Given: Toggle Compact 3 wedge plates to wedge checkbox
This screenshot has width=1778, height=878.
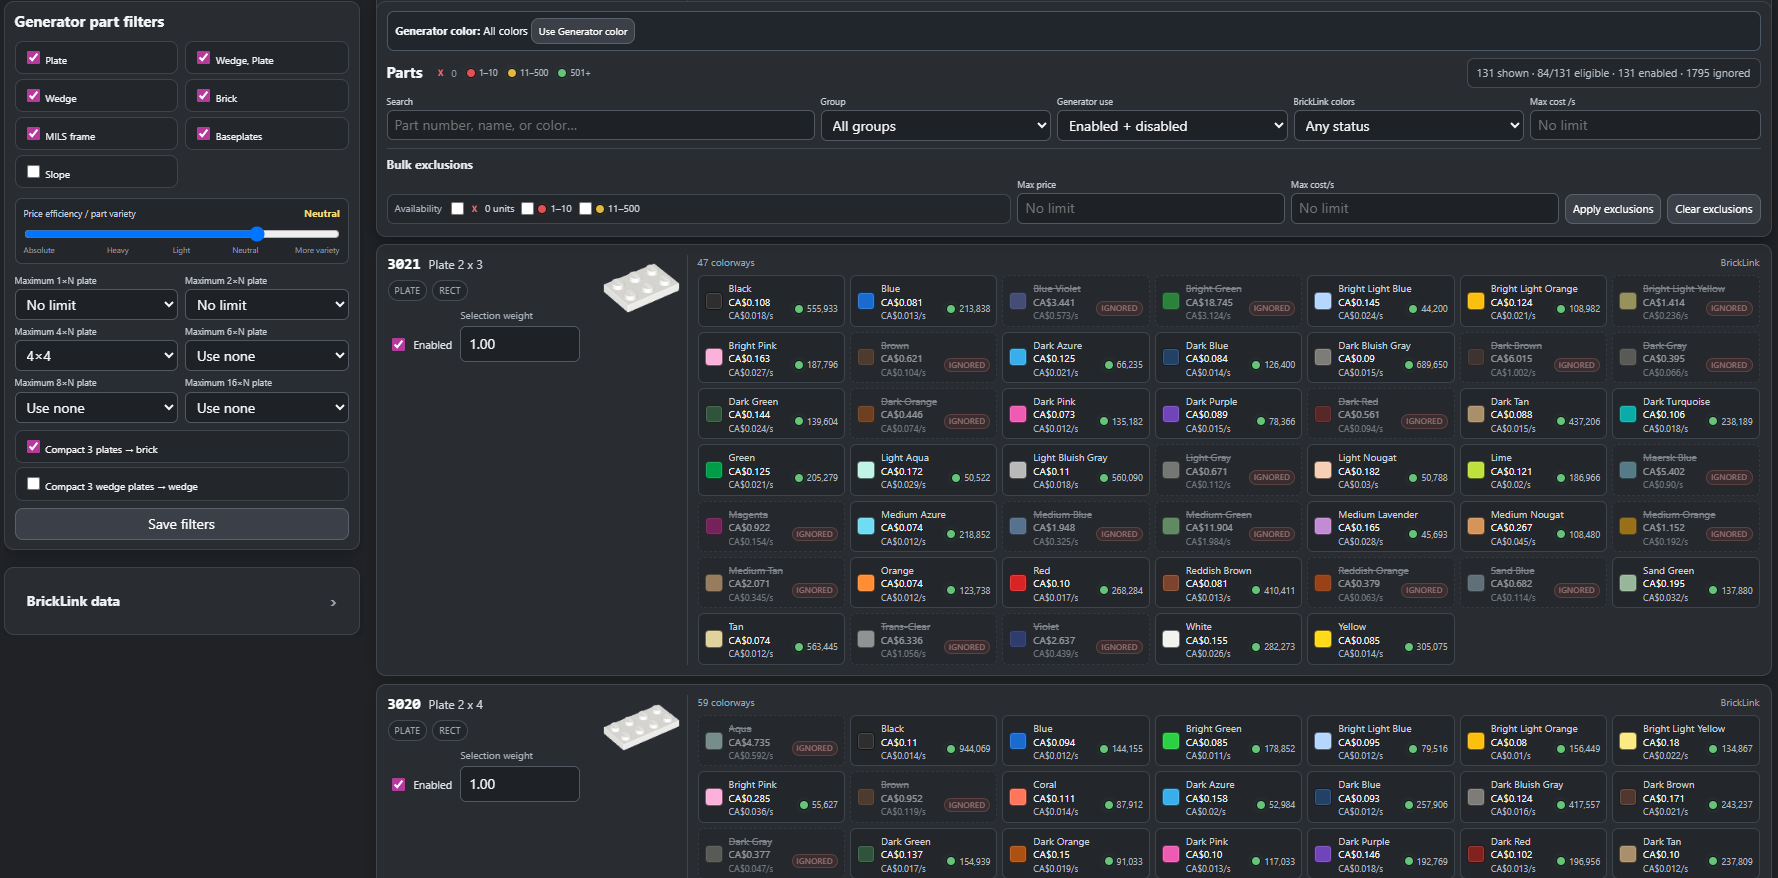Looking at the screenshot, I should pyautogui.click(x=33, y=484).
